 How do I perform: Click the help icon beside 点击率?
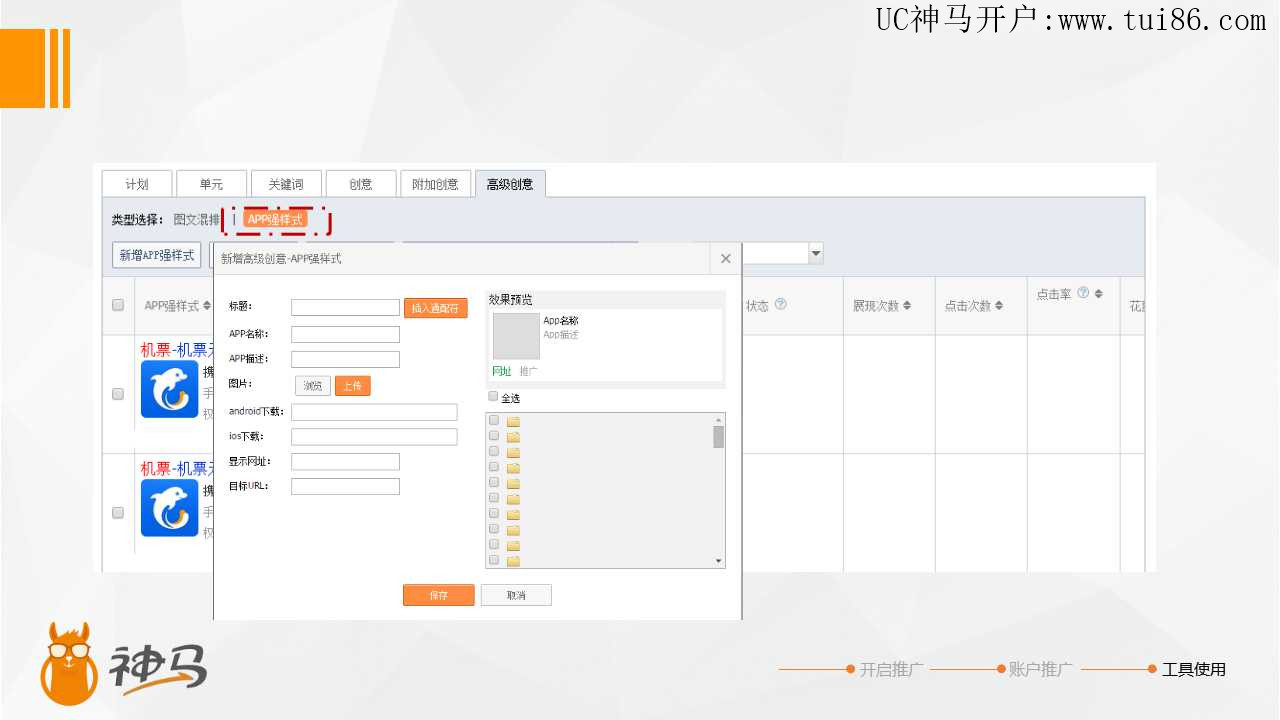[1083, 293]
